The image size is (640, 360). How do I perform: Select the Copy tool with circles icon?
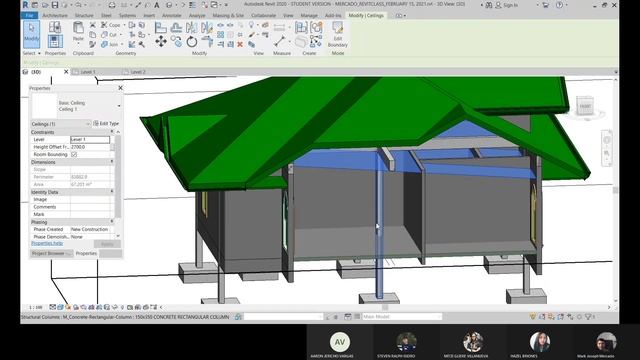pyautogui.click(x=176, y=41)
